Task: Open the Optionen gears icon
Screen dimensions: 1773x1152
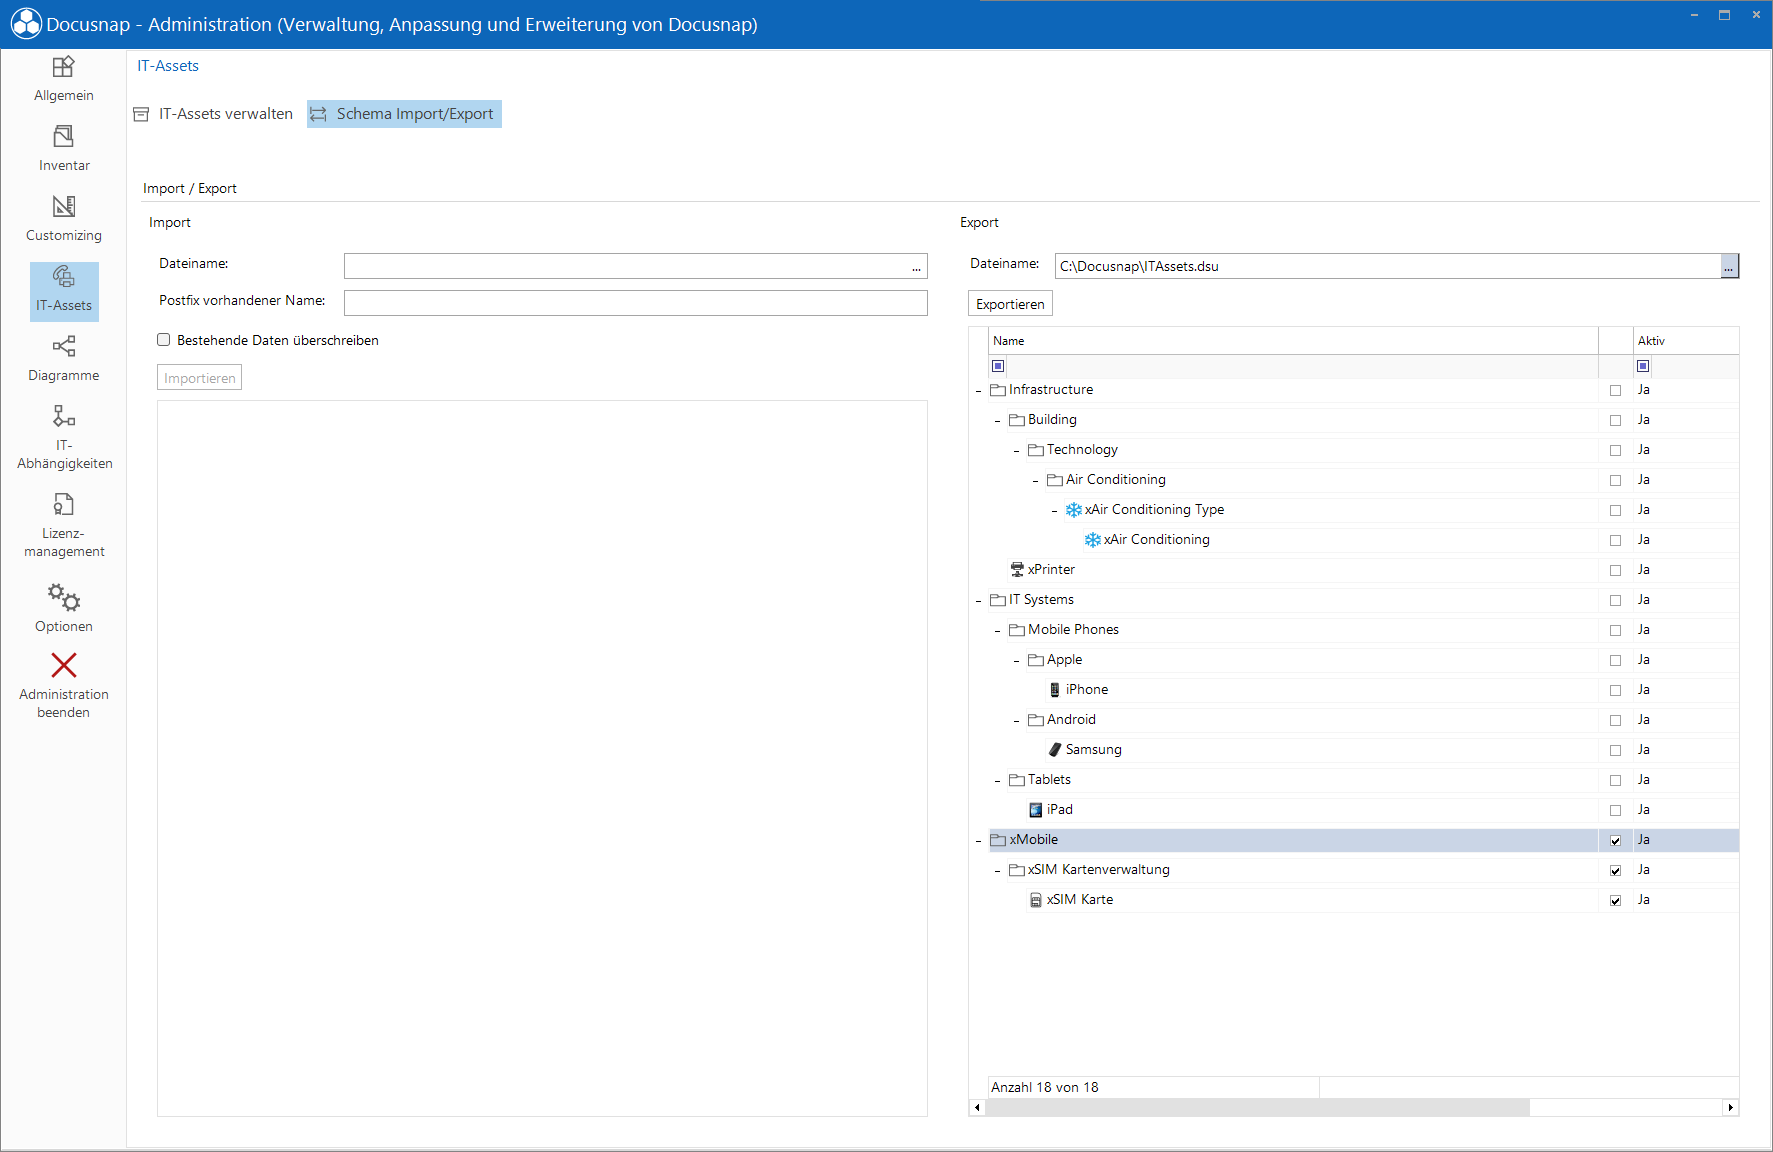Action: [64, 597]
